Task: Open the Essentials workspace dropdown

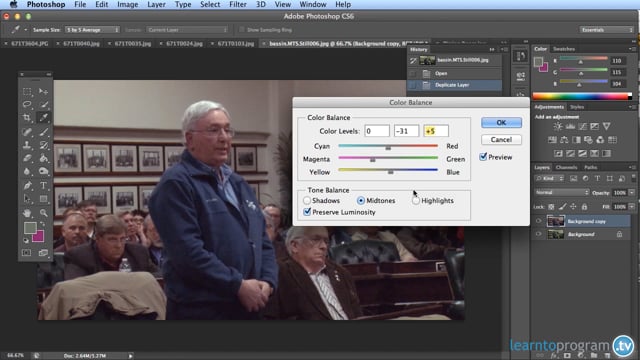Action: [x=607, y=30]
